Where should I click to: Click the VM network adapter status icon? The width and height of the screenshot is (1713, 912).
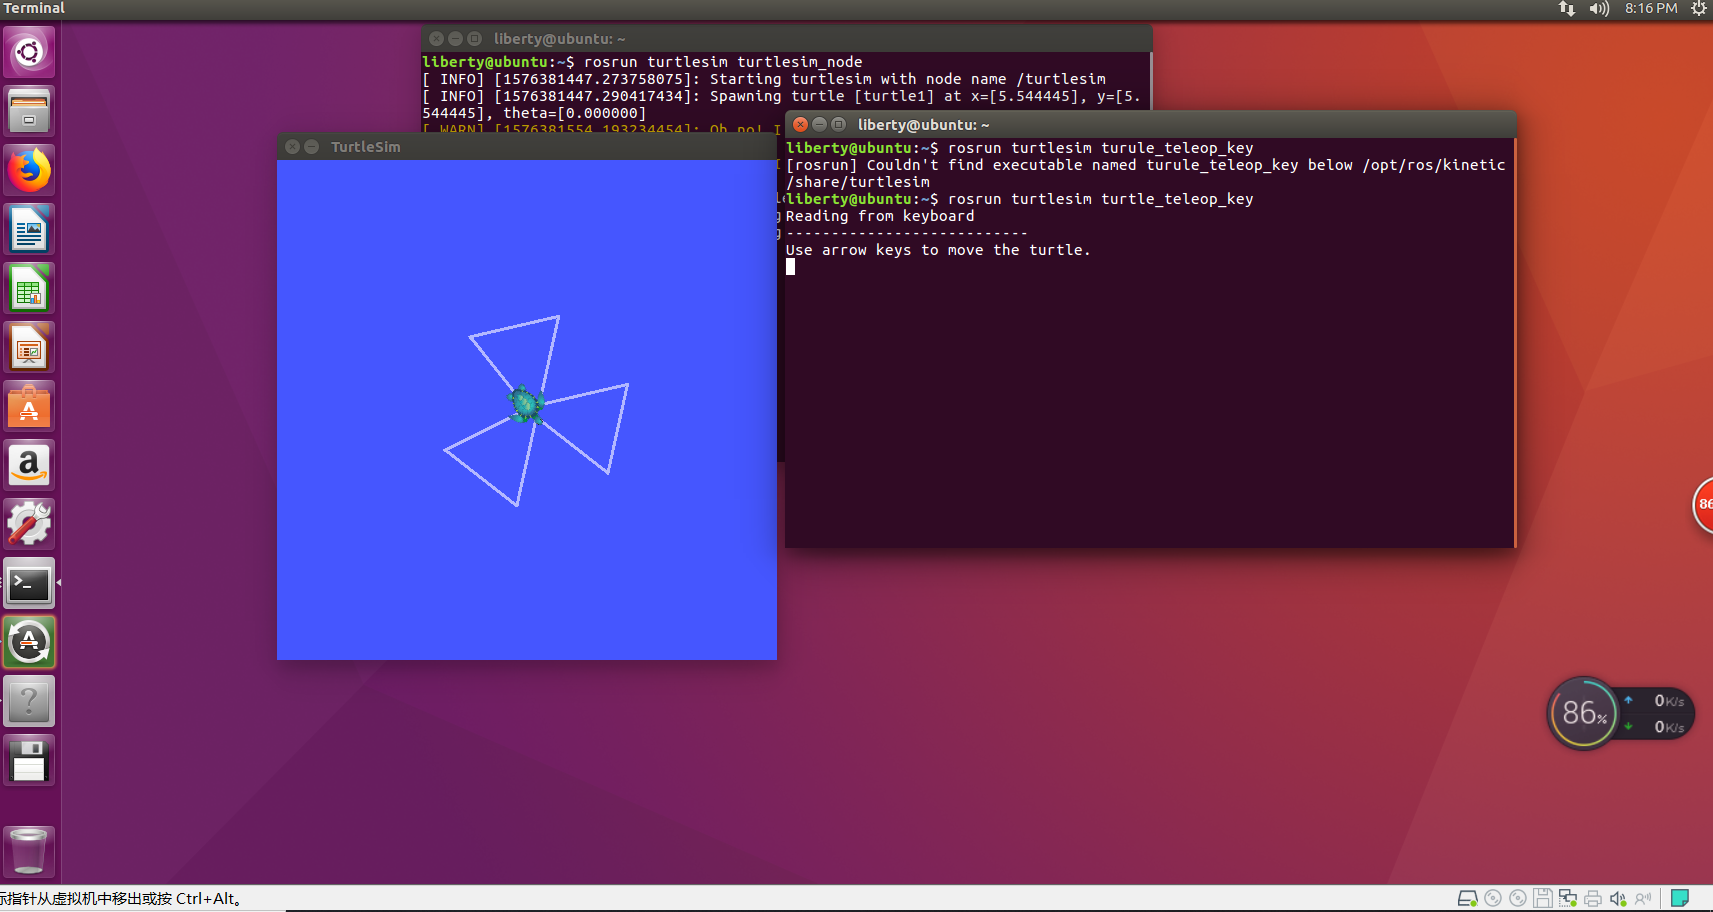(1568, 898)
